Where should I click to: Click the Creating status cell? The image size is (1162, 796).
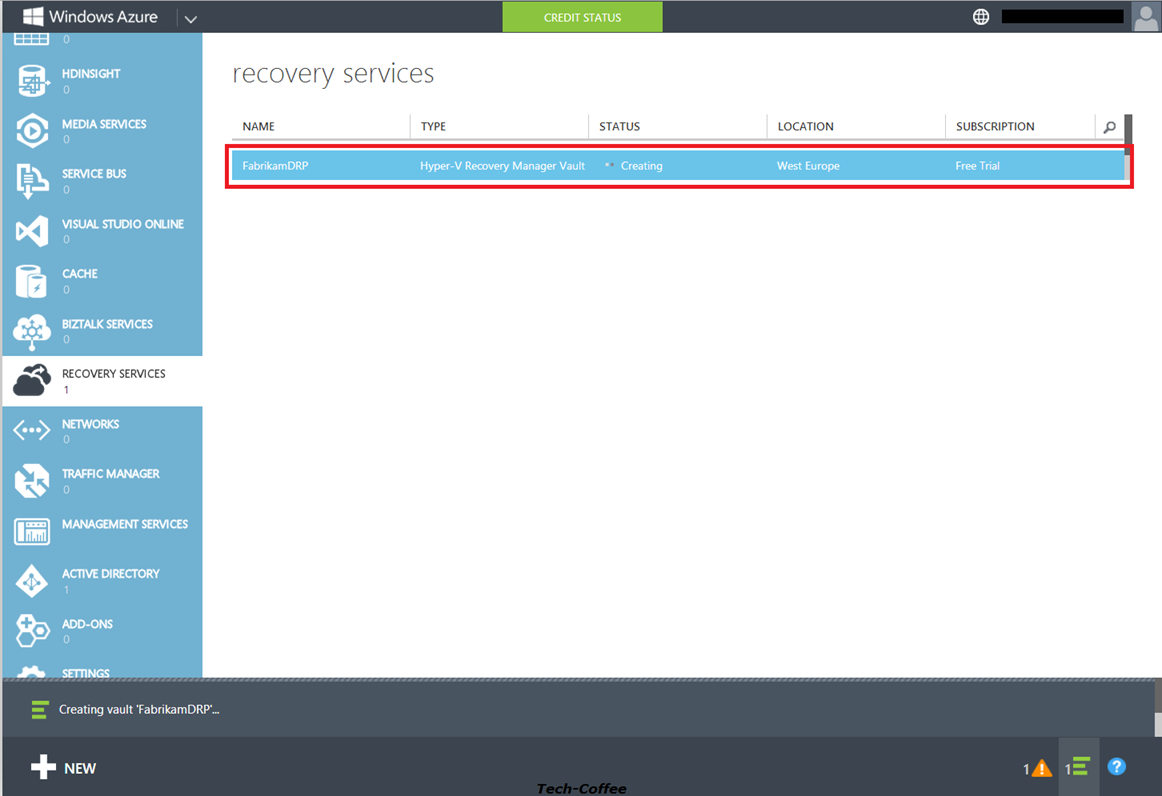642,166
